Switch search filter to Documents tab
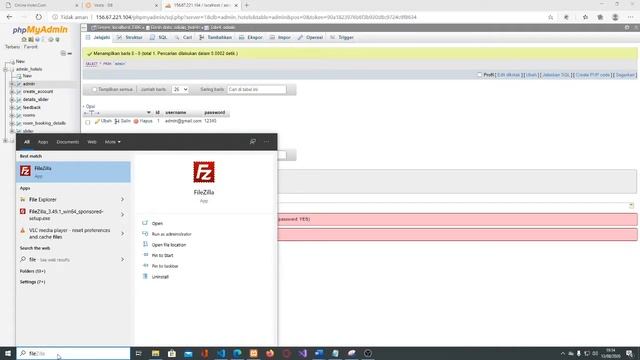 pyautogui.click(x=68, y=142)
